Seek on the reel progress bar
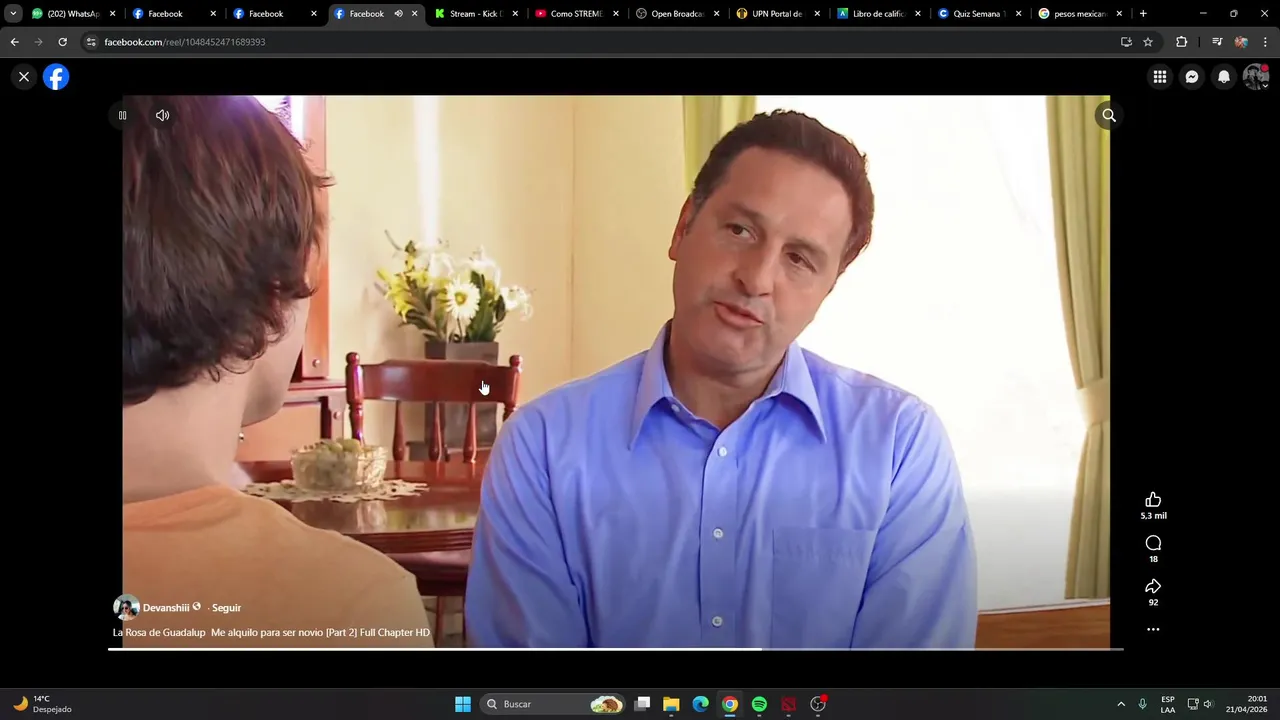The height and width of the screenshot is (720, 1280). coord(615,649)
